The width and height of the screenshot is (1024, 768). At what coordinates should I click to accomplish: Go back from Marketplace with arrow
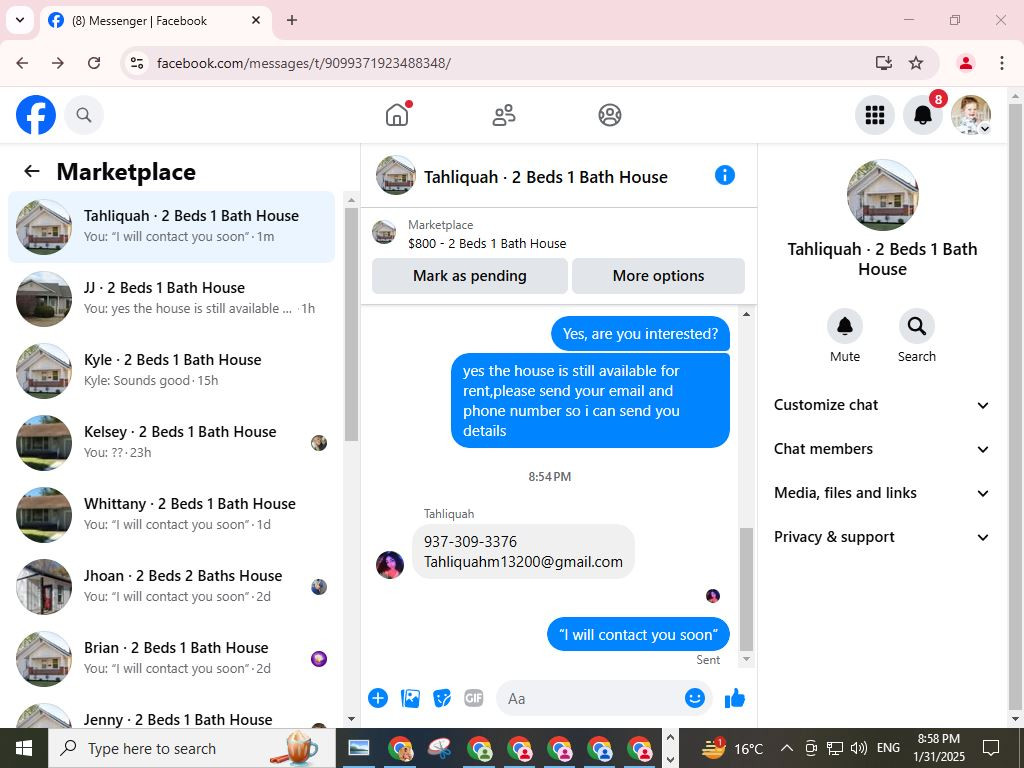pyautogui.click(x=31, y=171)
